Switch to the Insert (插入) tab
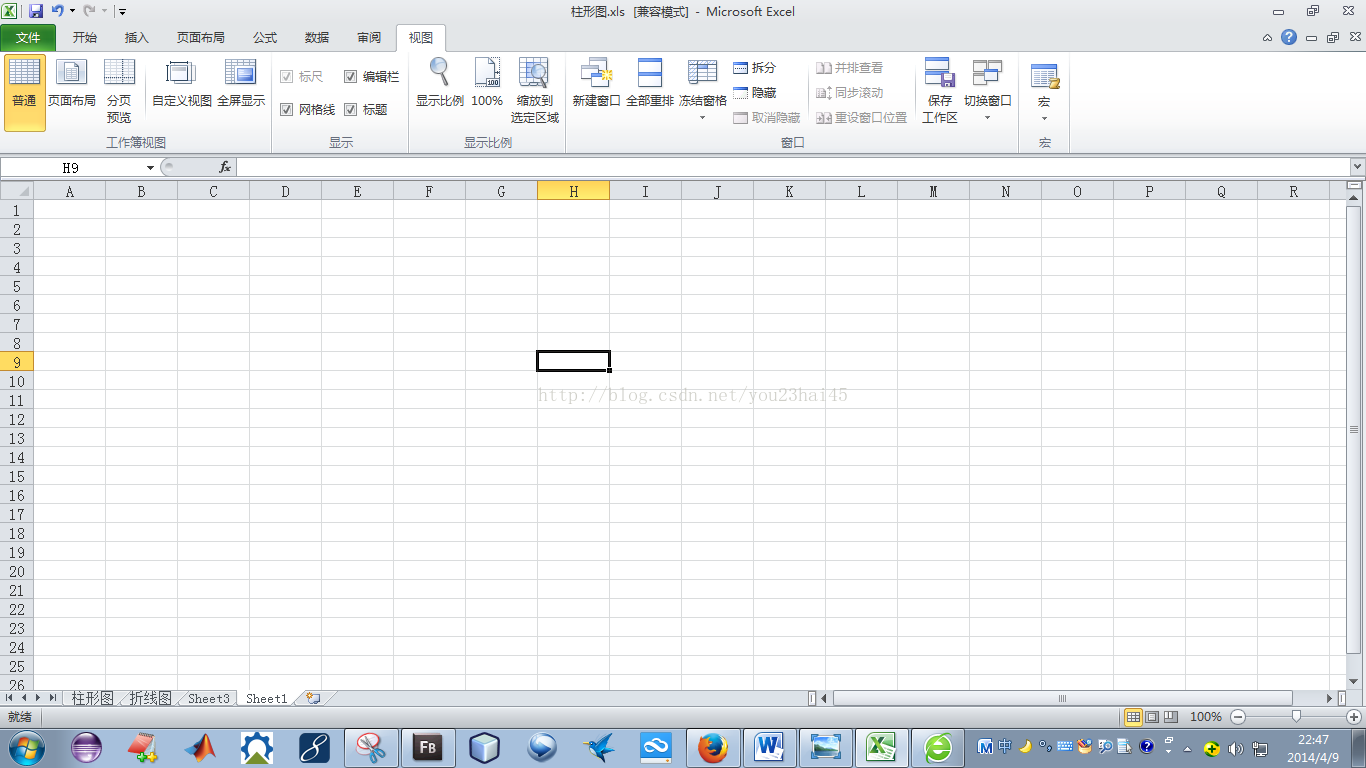 pos(137,38)
